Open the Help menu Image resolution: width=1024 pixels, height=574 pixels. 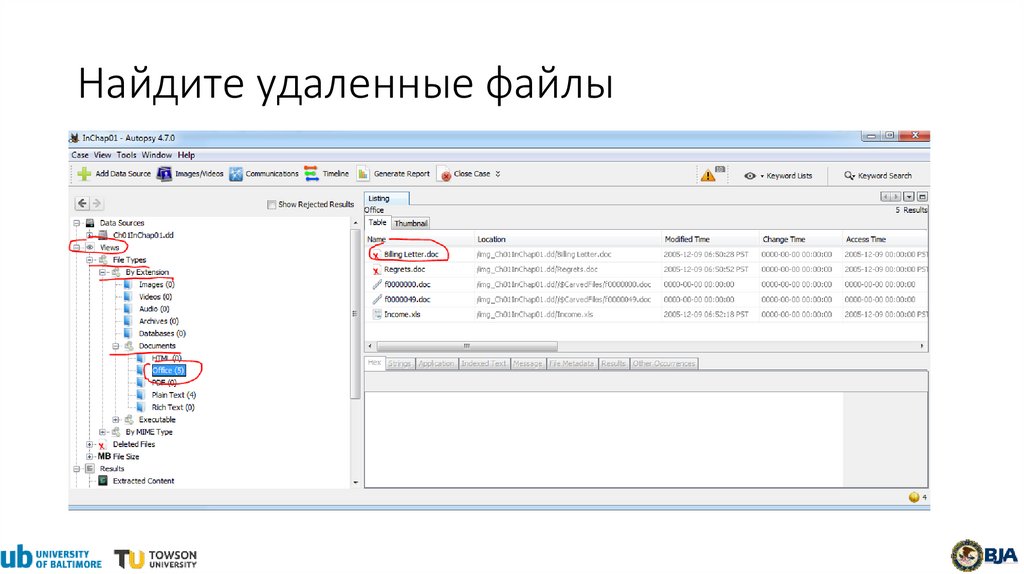(x=186, y=155)
